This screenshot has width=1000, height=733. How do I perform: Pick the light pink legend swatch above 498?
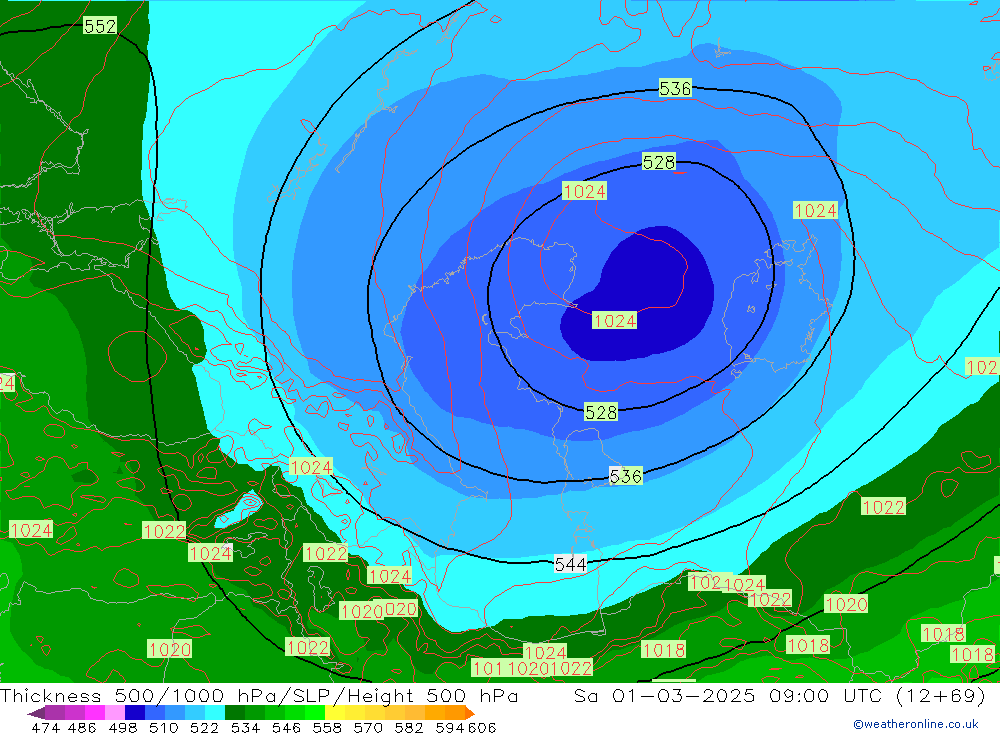[x=115, y=712]
